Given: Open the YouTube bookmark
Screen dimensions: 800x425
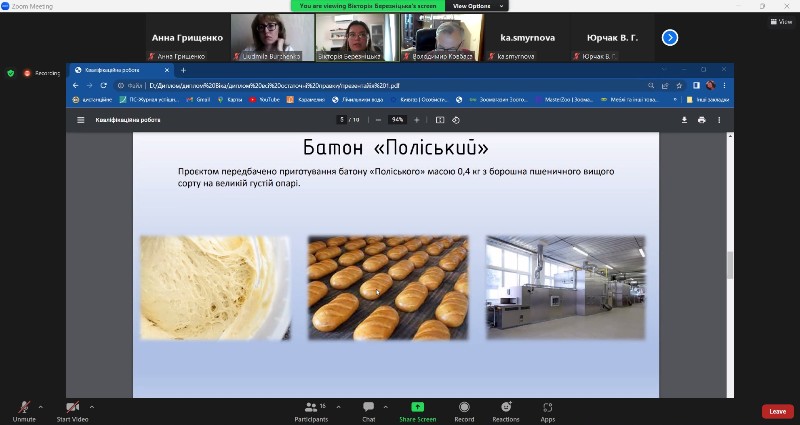Looking at the screenshot, I should pos(264,100).
